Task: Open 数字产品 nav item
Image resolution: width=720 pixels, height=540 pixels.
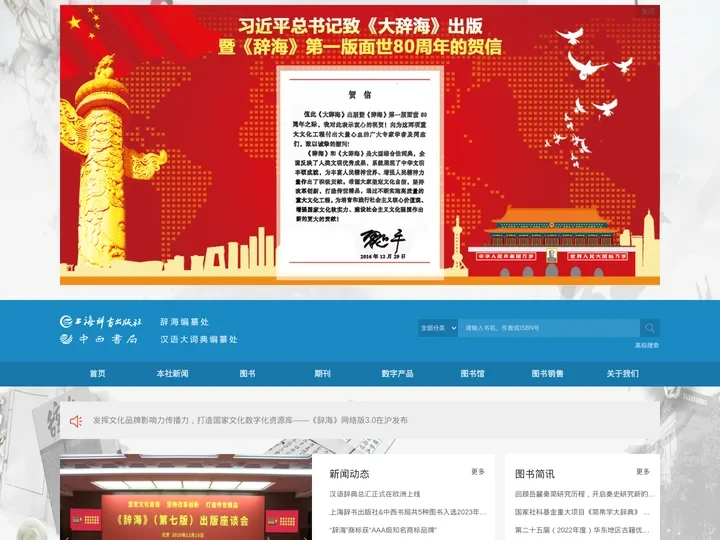Action: tap(397, 374)
